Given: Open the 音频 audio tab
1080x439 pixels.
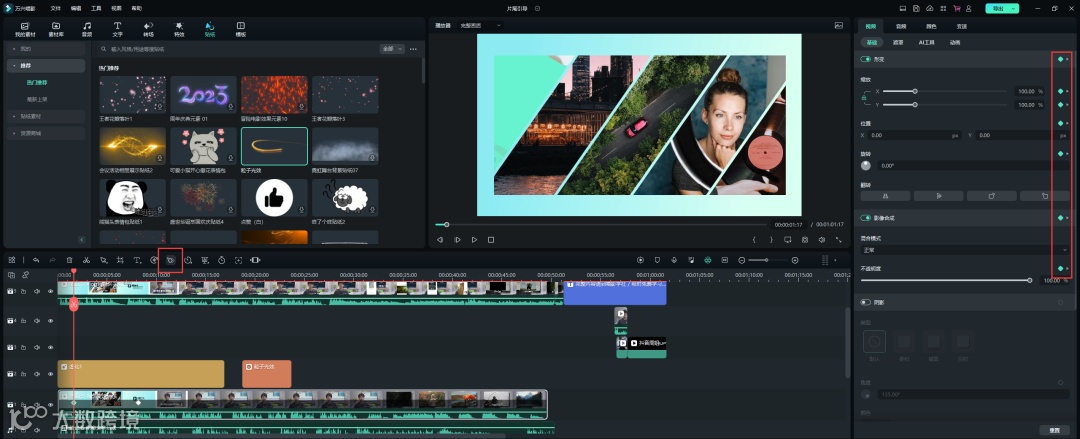Looking at the screenshot, I should pyautogui.click(x=87, y=29).
